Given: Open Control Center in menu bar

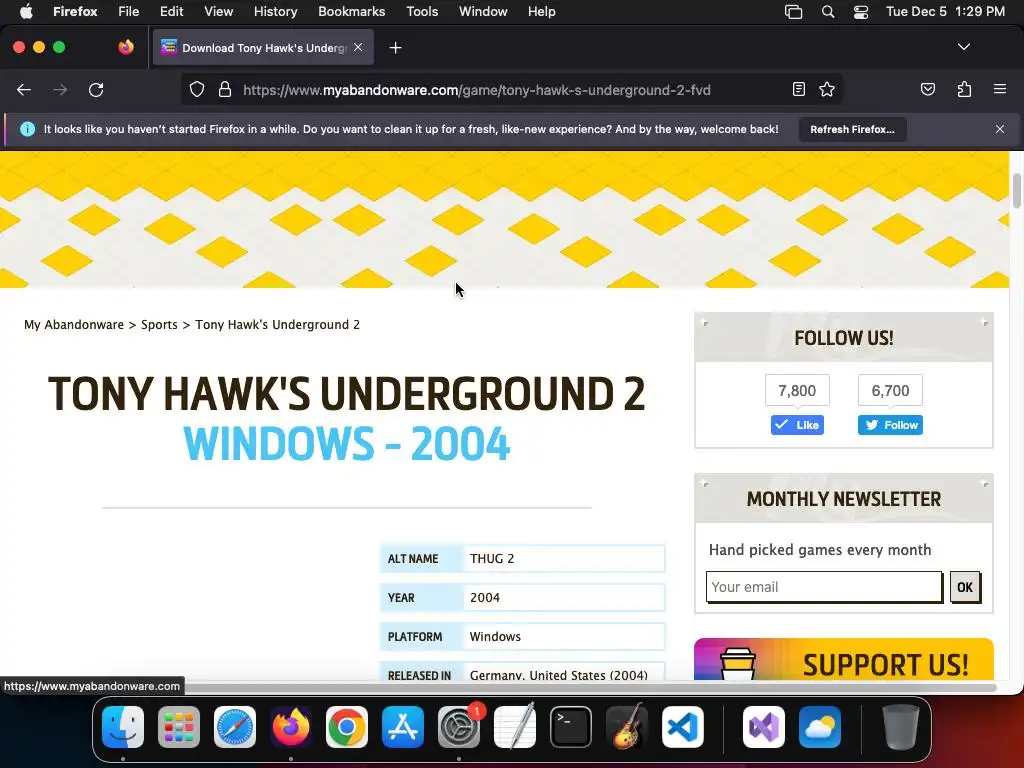Looking at the screenshot, I should point(861,12).
